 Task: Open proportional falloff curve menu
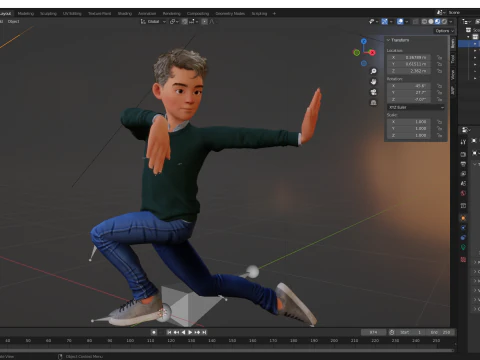click(x=212, y=21)
